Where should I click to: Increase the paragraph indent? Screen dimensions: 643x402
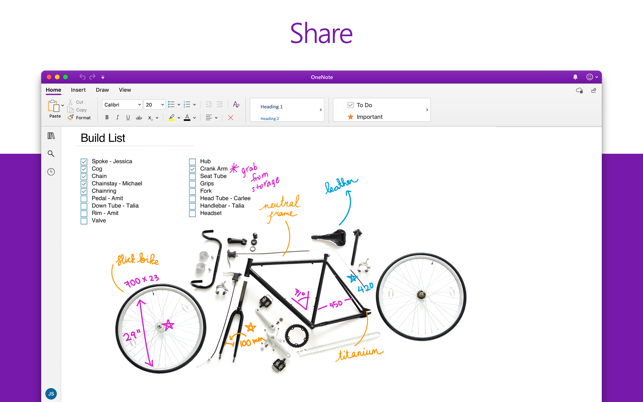tap(219, 105)
